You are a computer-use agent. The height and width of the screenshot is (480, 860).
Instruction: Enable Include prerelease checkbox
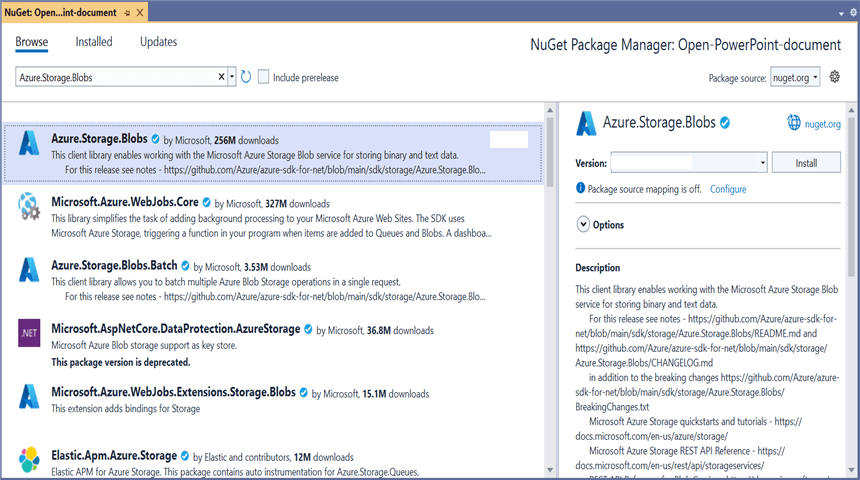pyautogui.click(x=263, y=77)
